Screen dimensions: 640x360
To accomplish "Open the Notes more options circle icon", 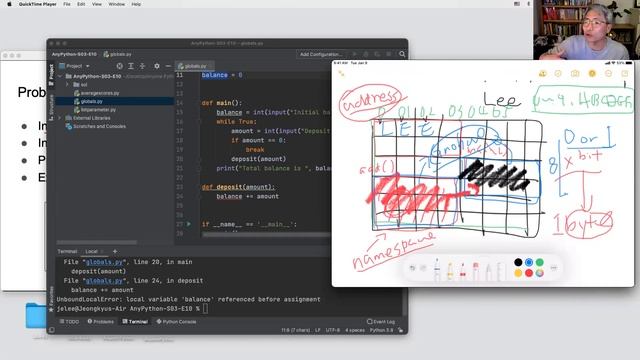I will (x=609, y=73).
